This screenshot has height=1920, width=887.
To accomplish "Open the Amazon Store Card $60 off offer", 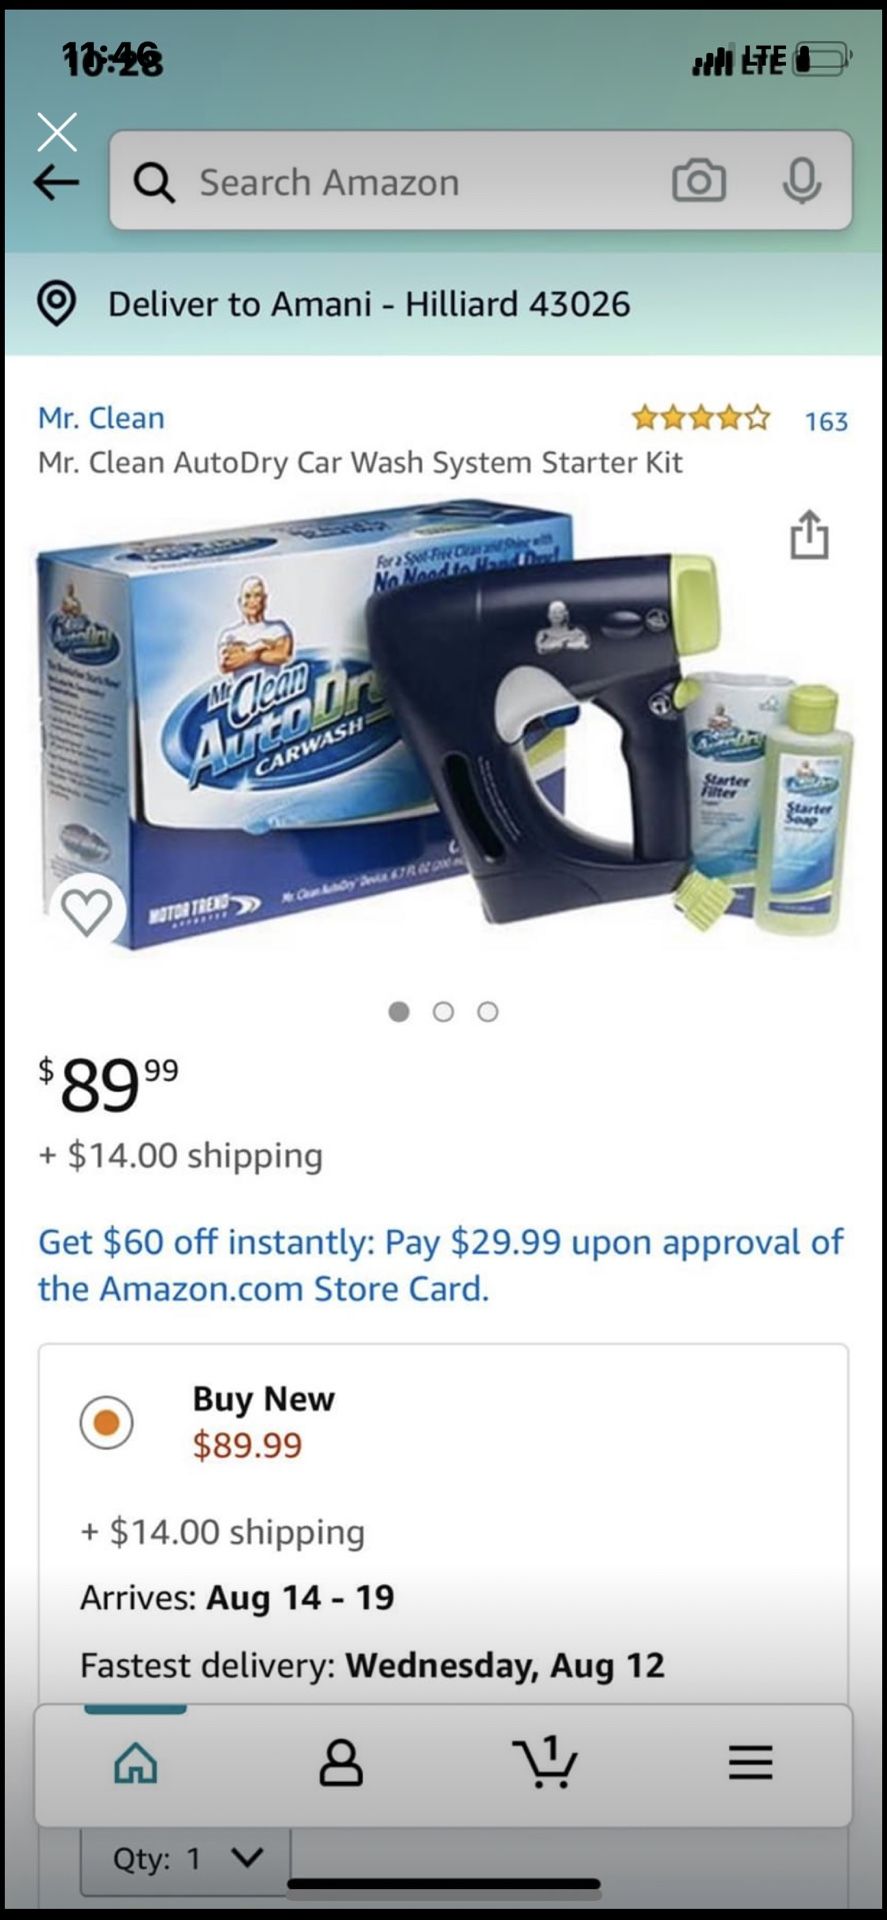I will pyautogui.click(x=441, y=1265).
